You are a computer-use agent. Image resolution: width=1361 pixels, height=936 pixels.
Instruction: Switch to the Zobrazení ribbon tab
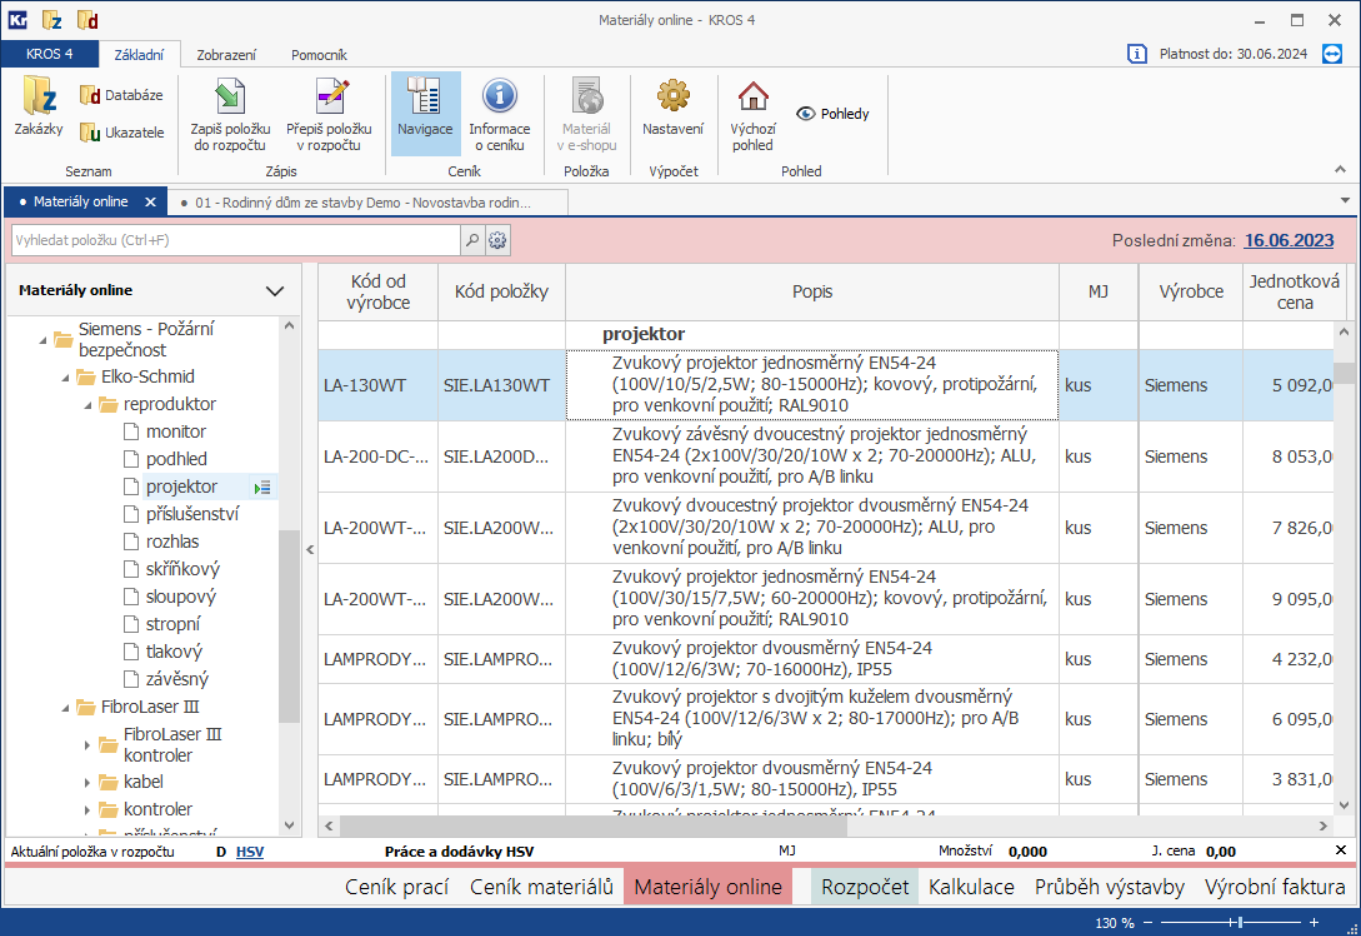(x=226, y=55)
